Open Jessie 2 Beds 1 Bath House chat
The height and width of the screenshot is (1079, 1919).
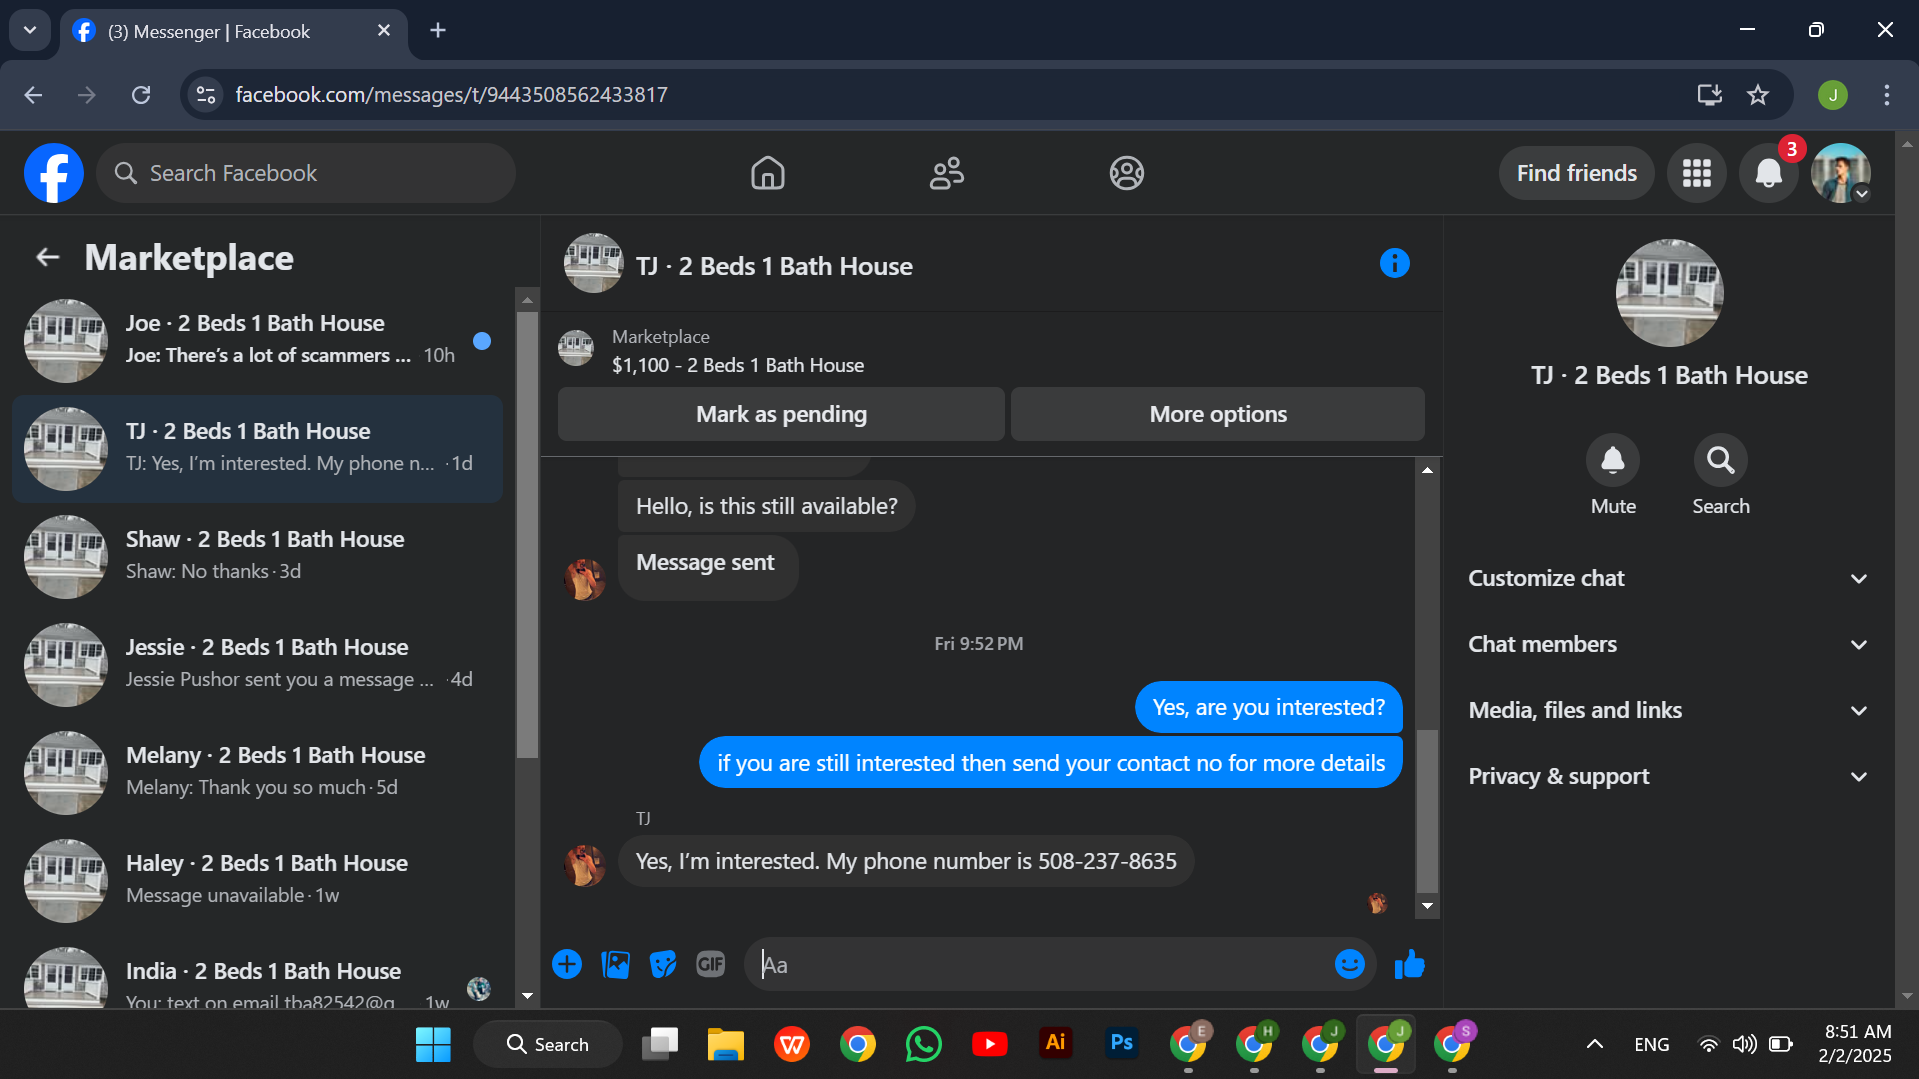click(x=257, y=665)
